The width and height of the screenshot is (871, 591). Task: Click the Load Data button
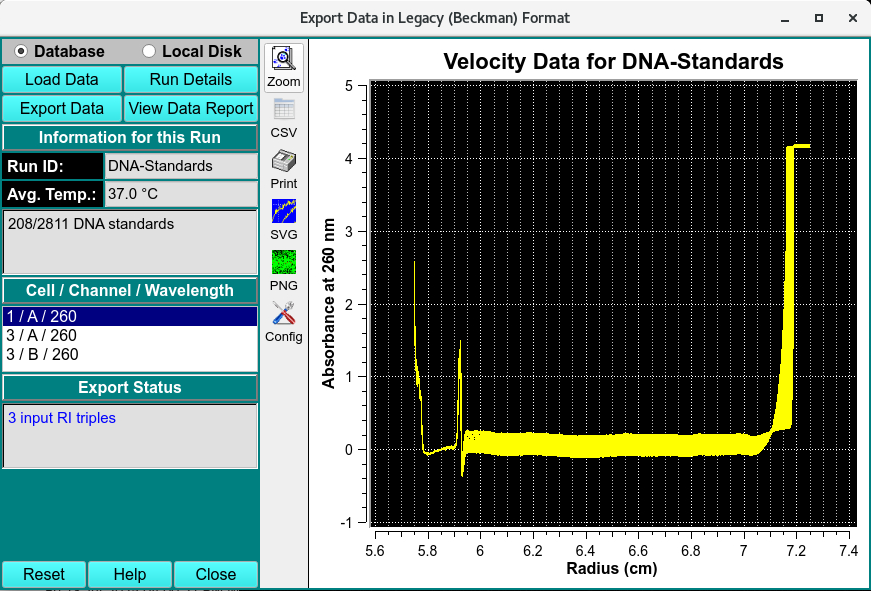coord(62,80)
